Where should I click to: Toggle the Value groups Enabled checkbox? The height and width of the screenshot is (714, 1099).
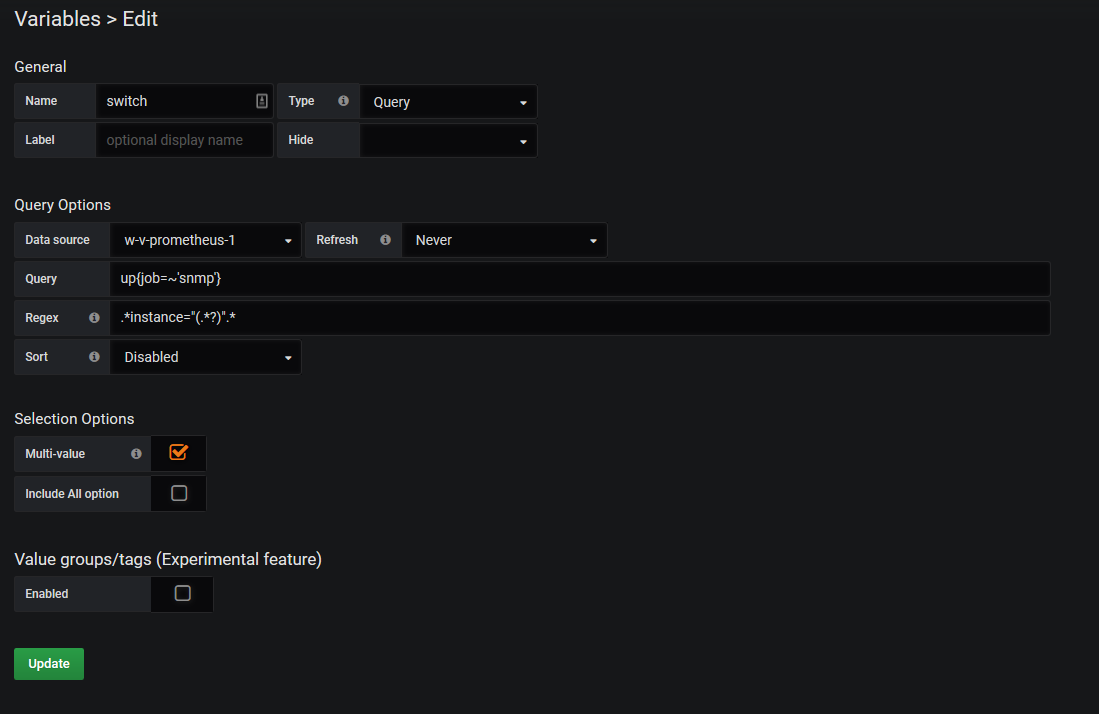click(182, 593)
